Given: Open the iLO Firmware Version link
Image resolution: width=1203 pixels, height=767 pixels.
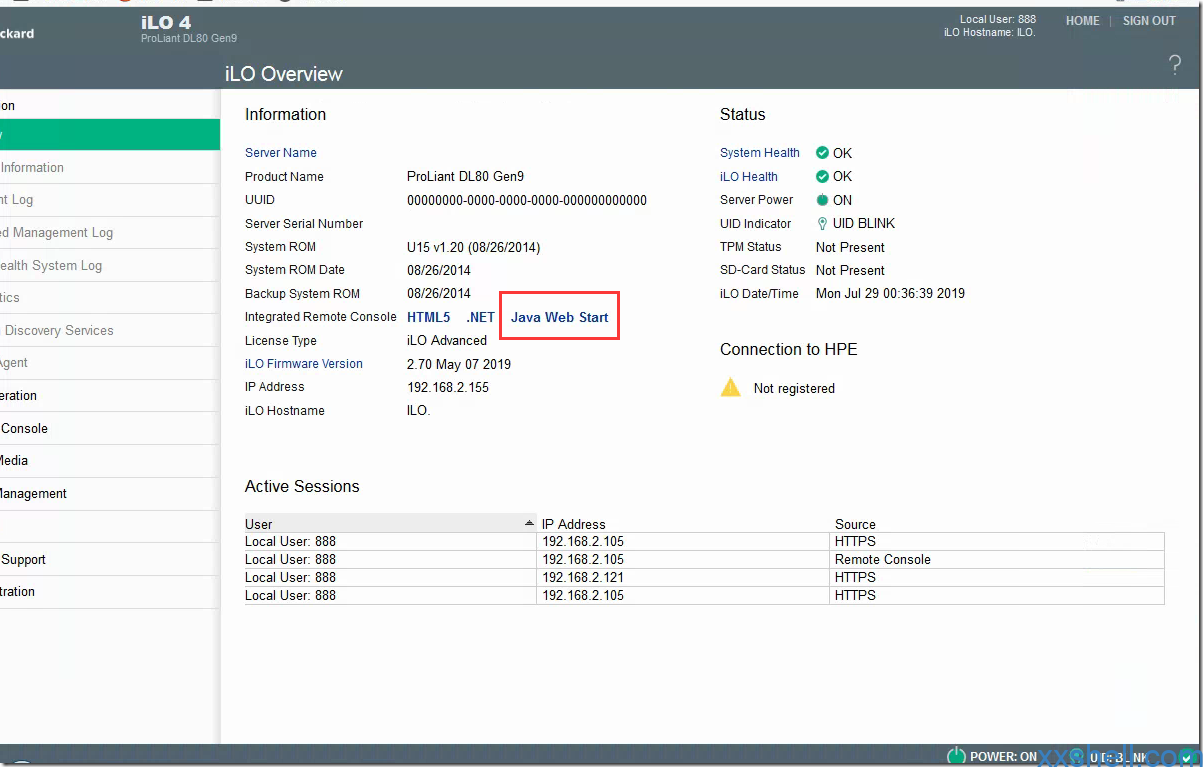Looking at the screenshot, I should (304, 364).
